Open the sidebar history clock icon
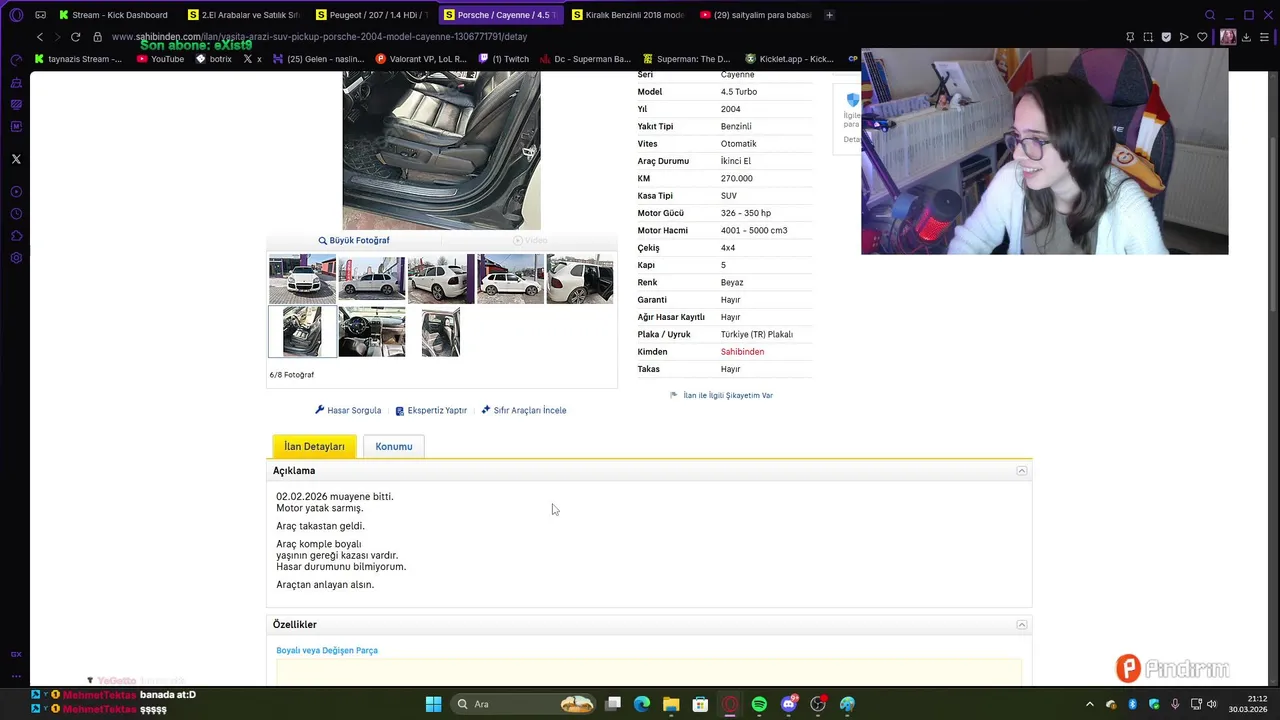Screen dimensions: 1280x720 (x=16, y=214)
